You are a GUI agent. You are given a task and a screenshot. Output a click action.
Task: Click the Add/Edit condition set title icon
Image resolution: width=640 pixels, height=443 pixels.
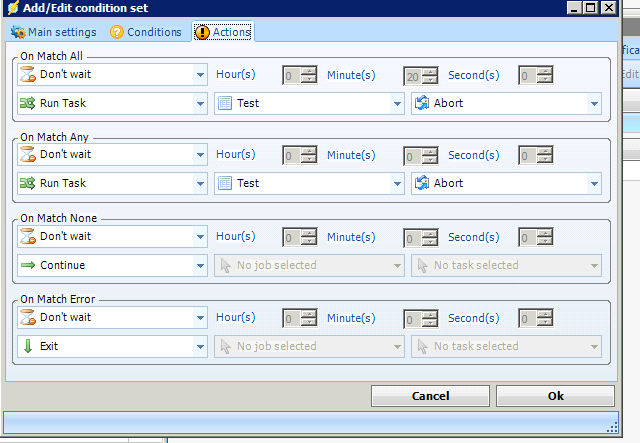(11, 8)
